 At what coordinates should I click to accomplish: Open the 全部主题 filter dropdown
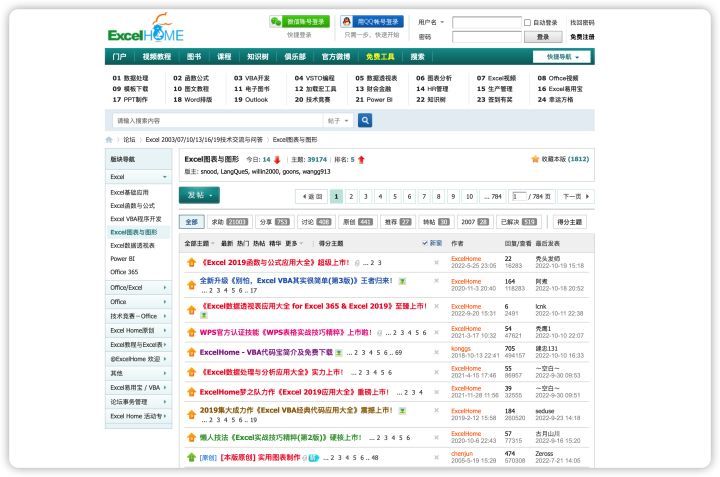coord(199,243)
